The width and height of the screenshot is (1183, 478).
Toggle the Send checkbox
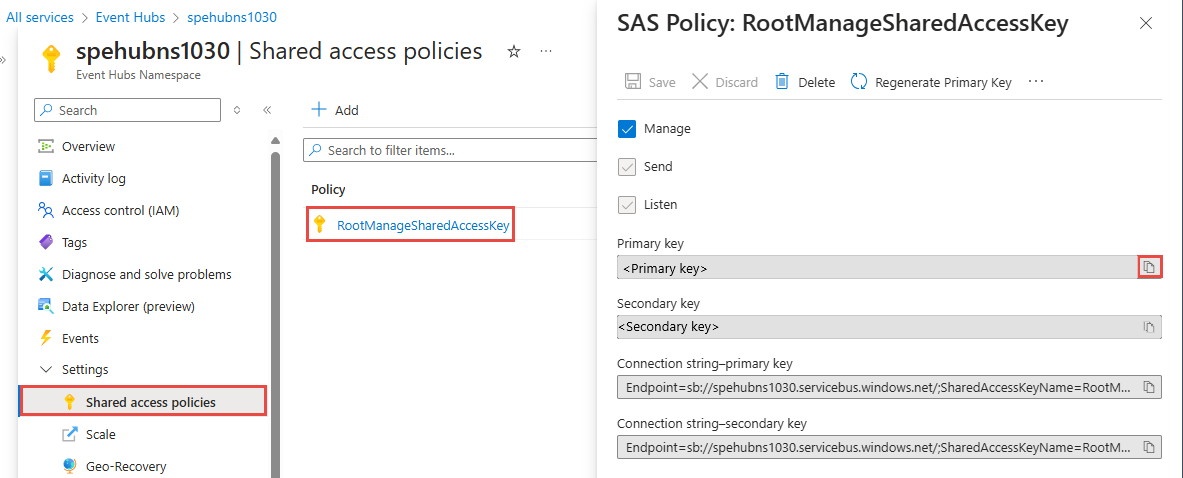pos(627,167)
